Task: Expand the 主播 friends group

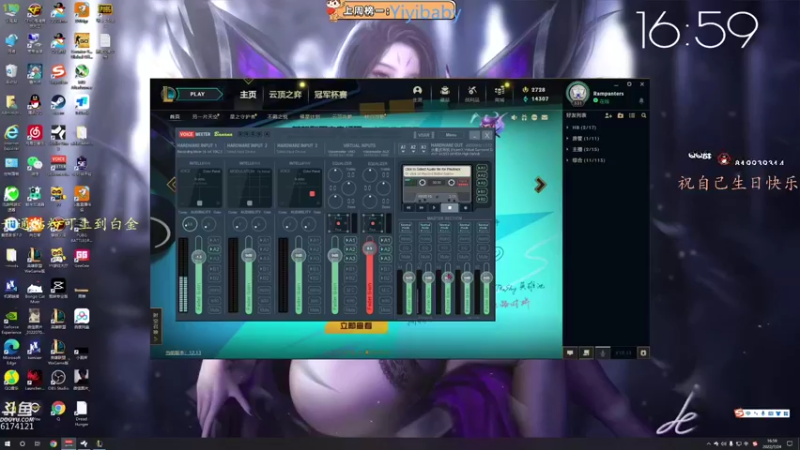Action: point(583,149)
